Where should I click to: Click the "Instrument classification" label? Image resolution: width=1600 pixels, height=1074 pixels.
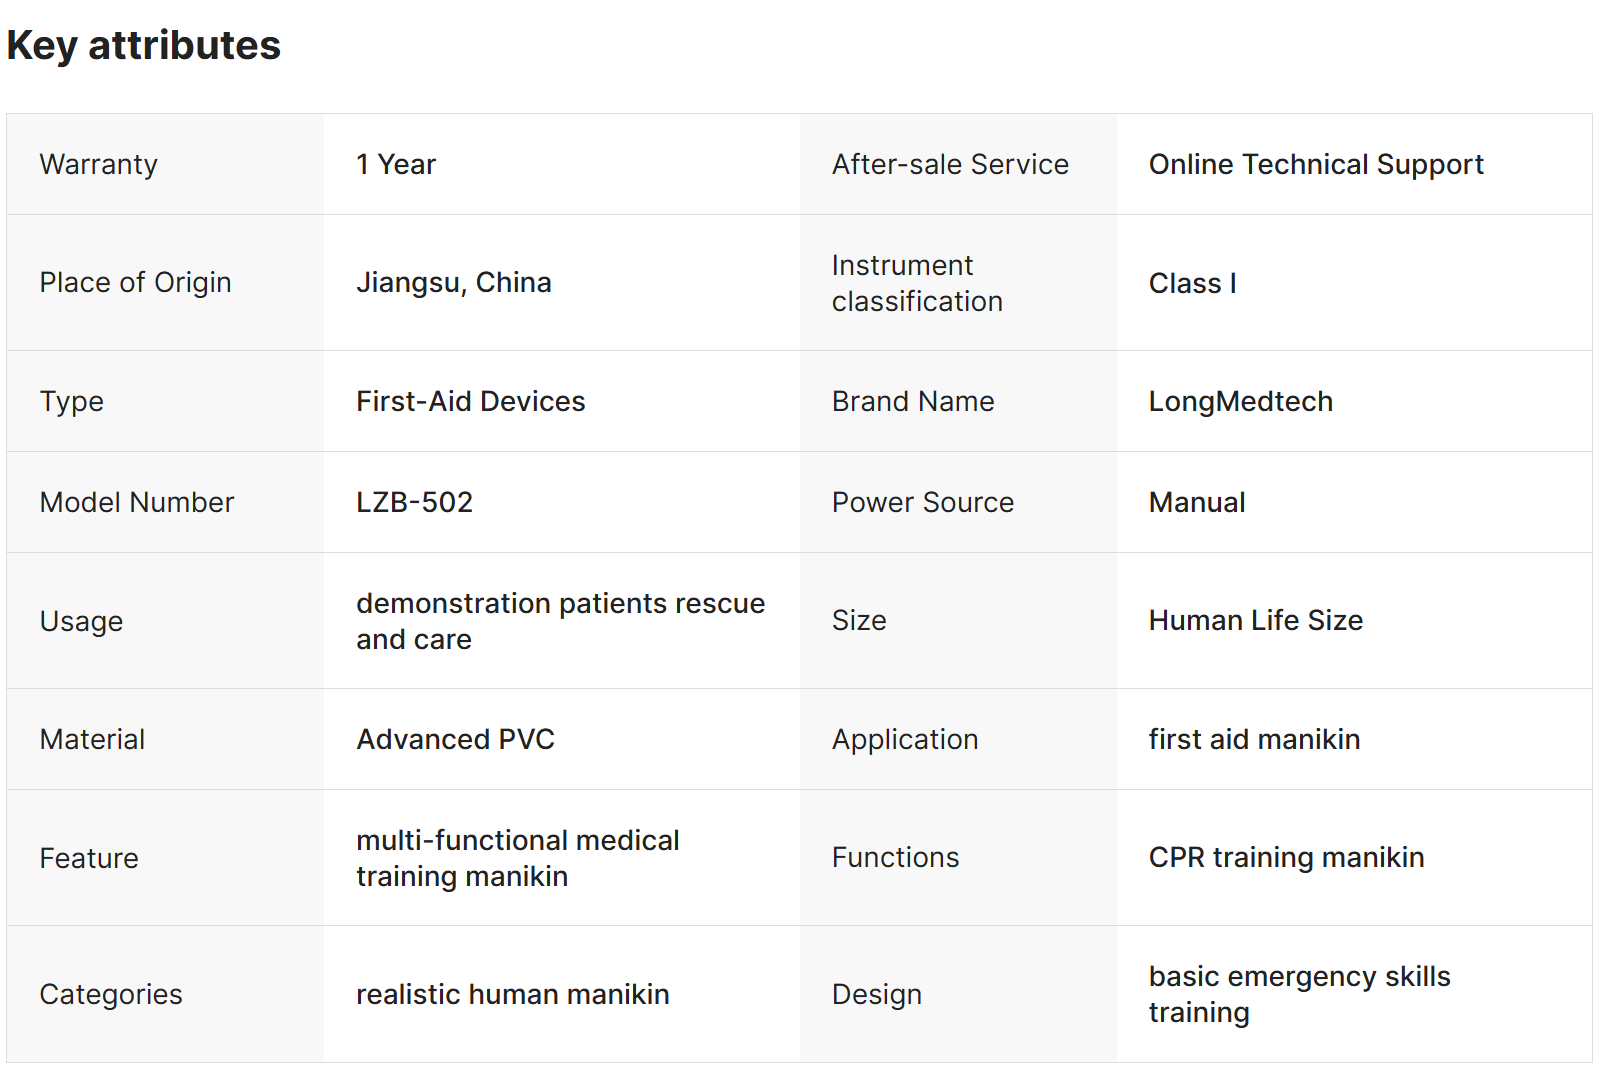(917, 283)
